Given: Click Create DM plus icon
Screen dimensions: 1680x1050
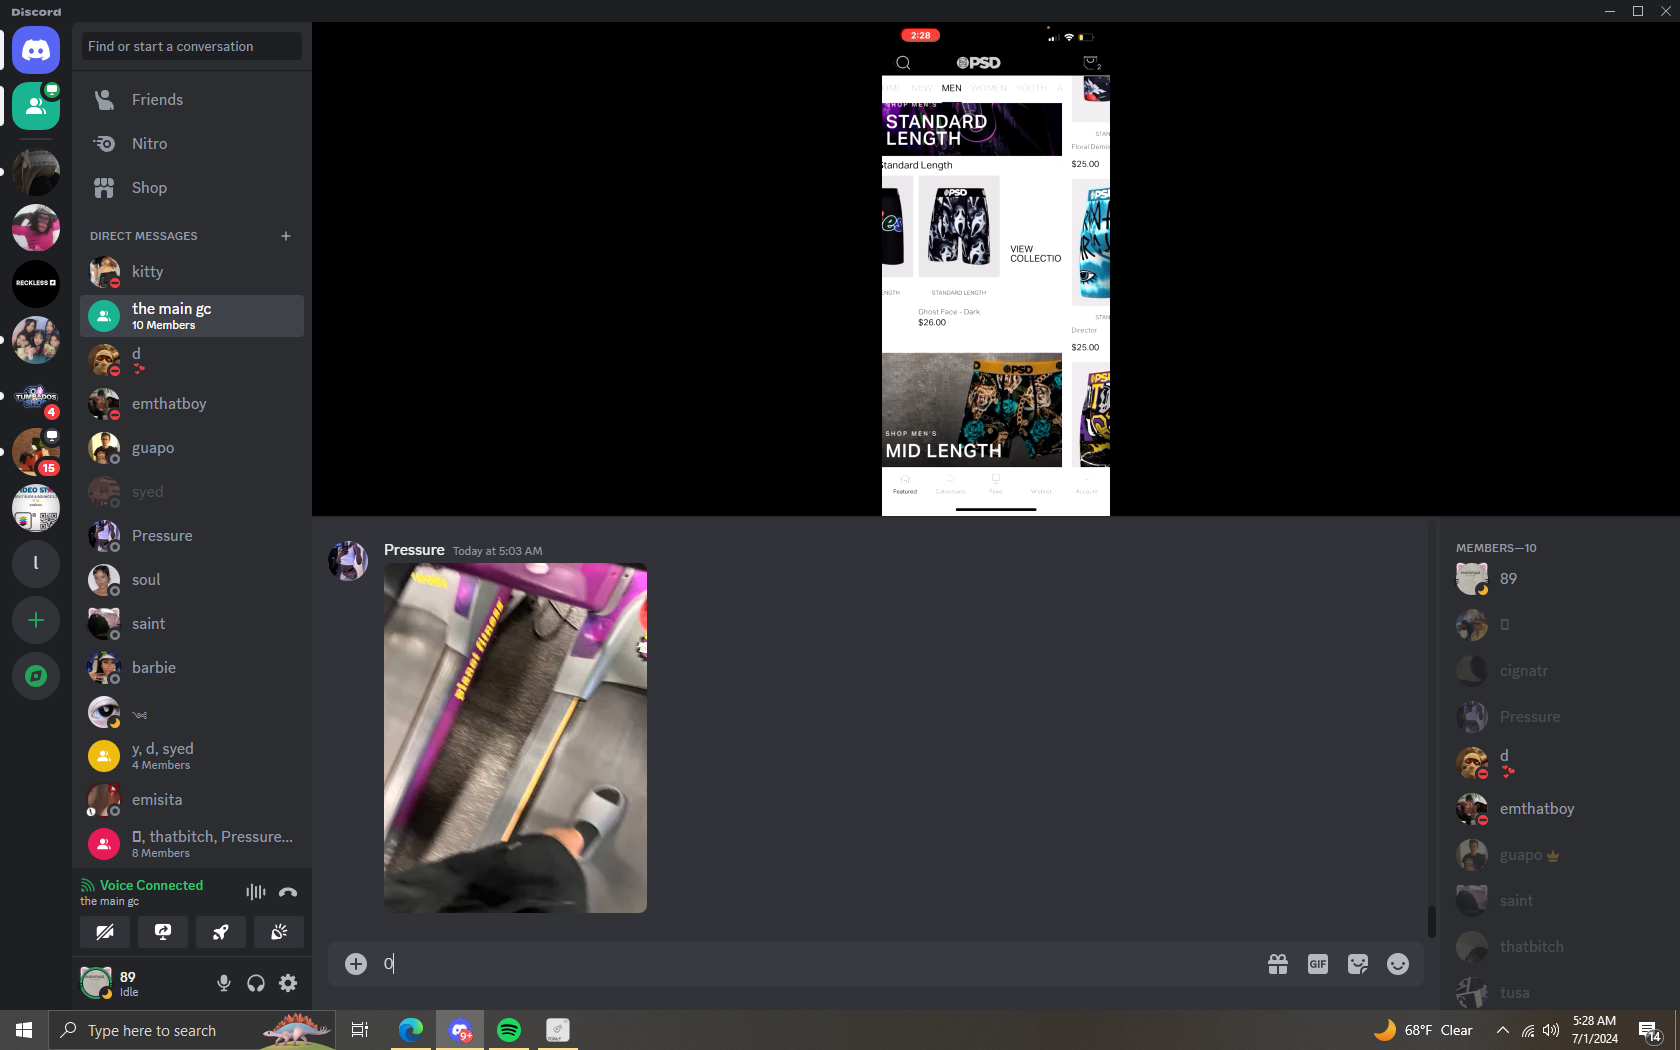Looking at the screenshot, I should (x=286, y=236).
